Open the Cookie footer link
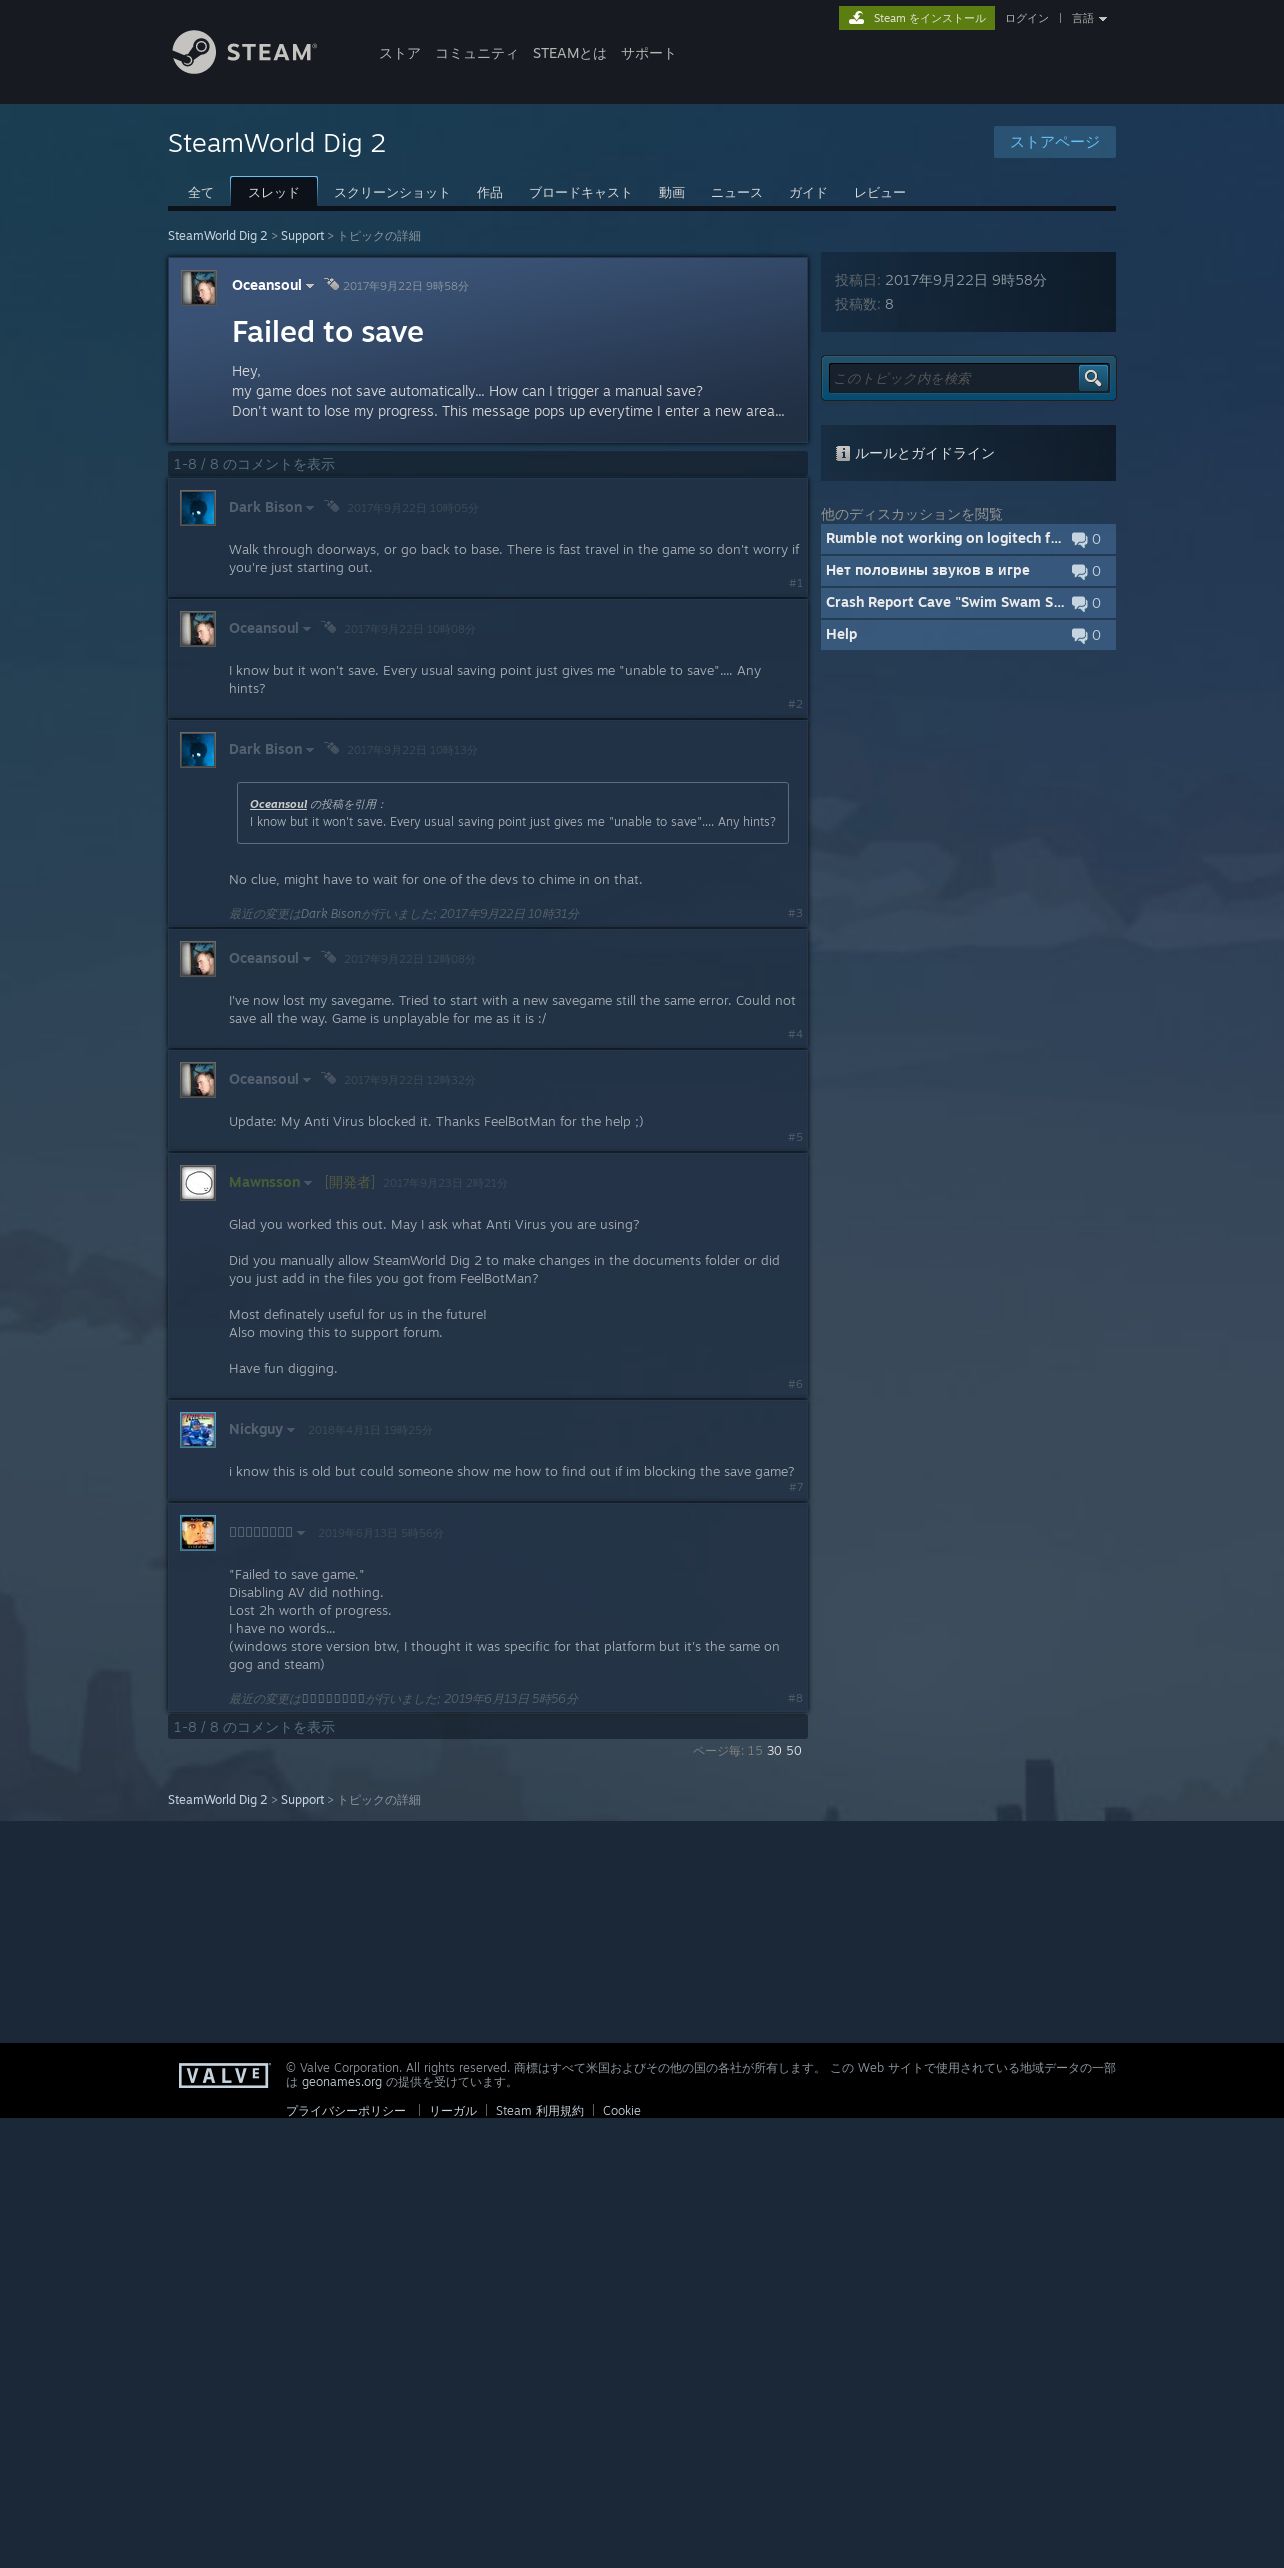The image size is (1284, 2568). (x=622, y=2110)
